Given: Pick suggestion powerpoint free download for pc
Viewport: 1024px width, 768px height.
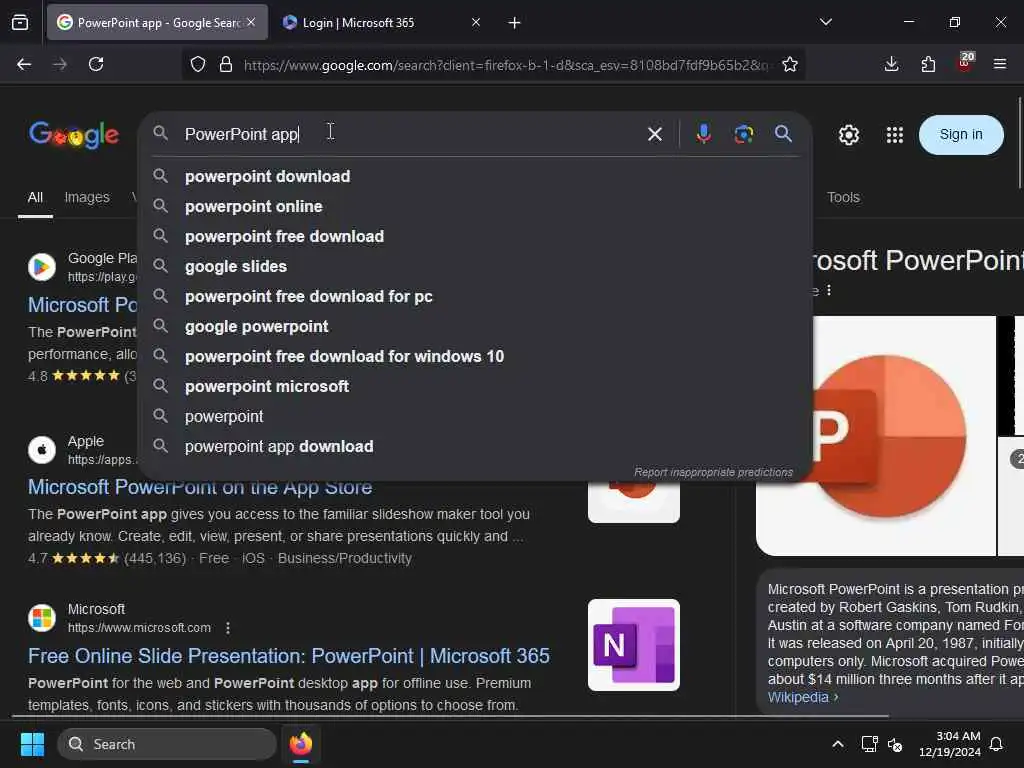Looking at the screenshot, I should tap(475, 296).
